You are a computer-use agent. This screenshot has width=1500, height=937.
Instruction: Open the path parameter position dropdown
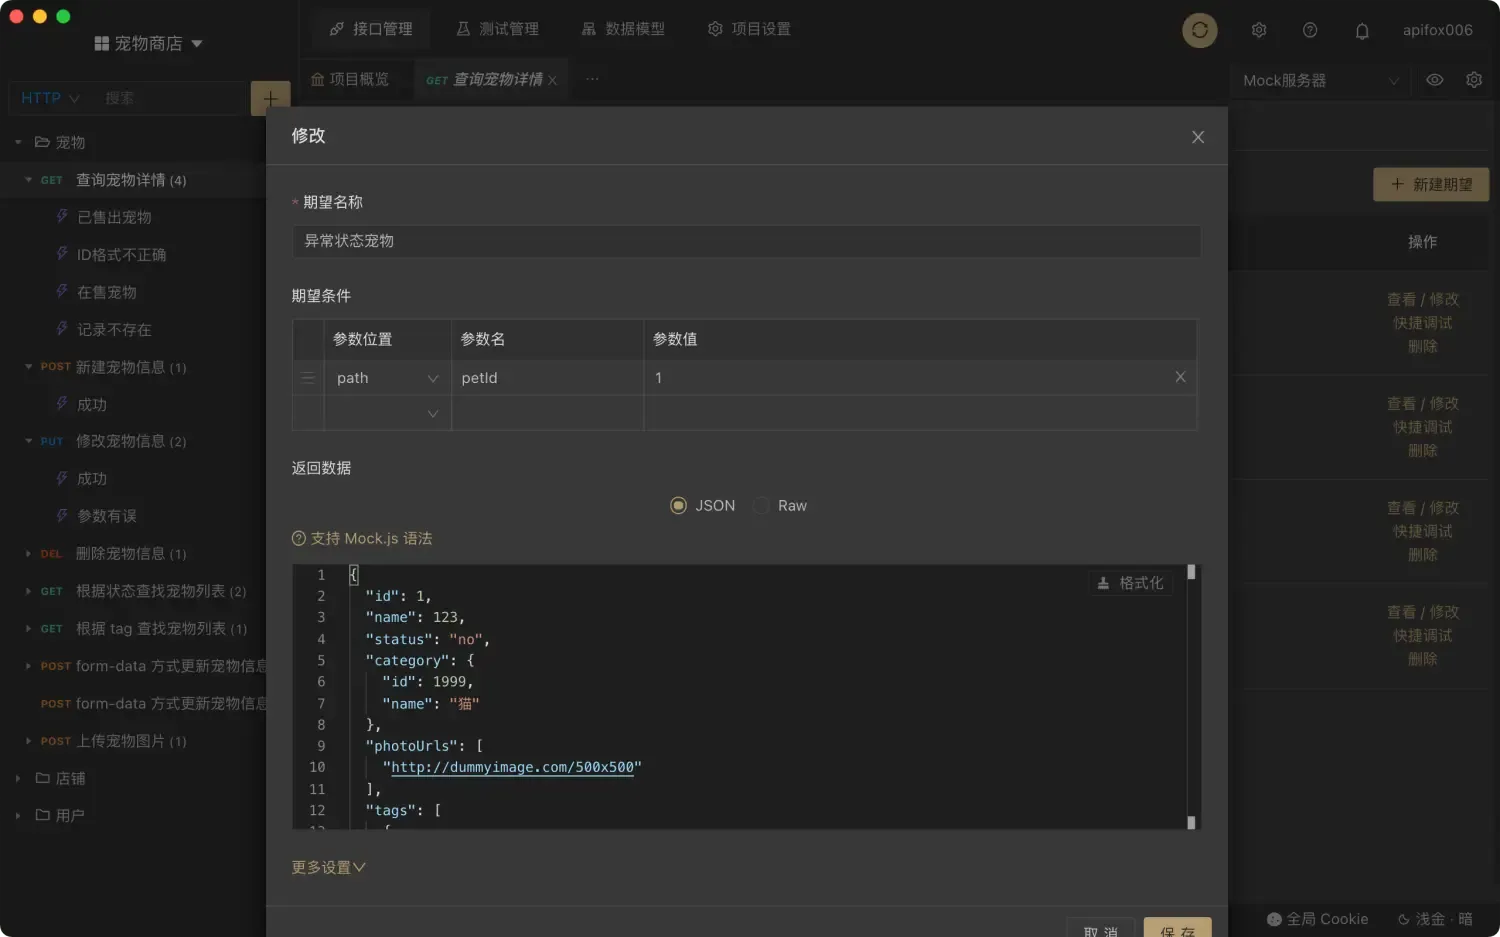[x=433, y=377]
